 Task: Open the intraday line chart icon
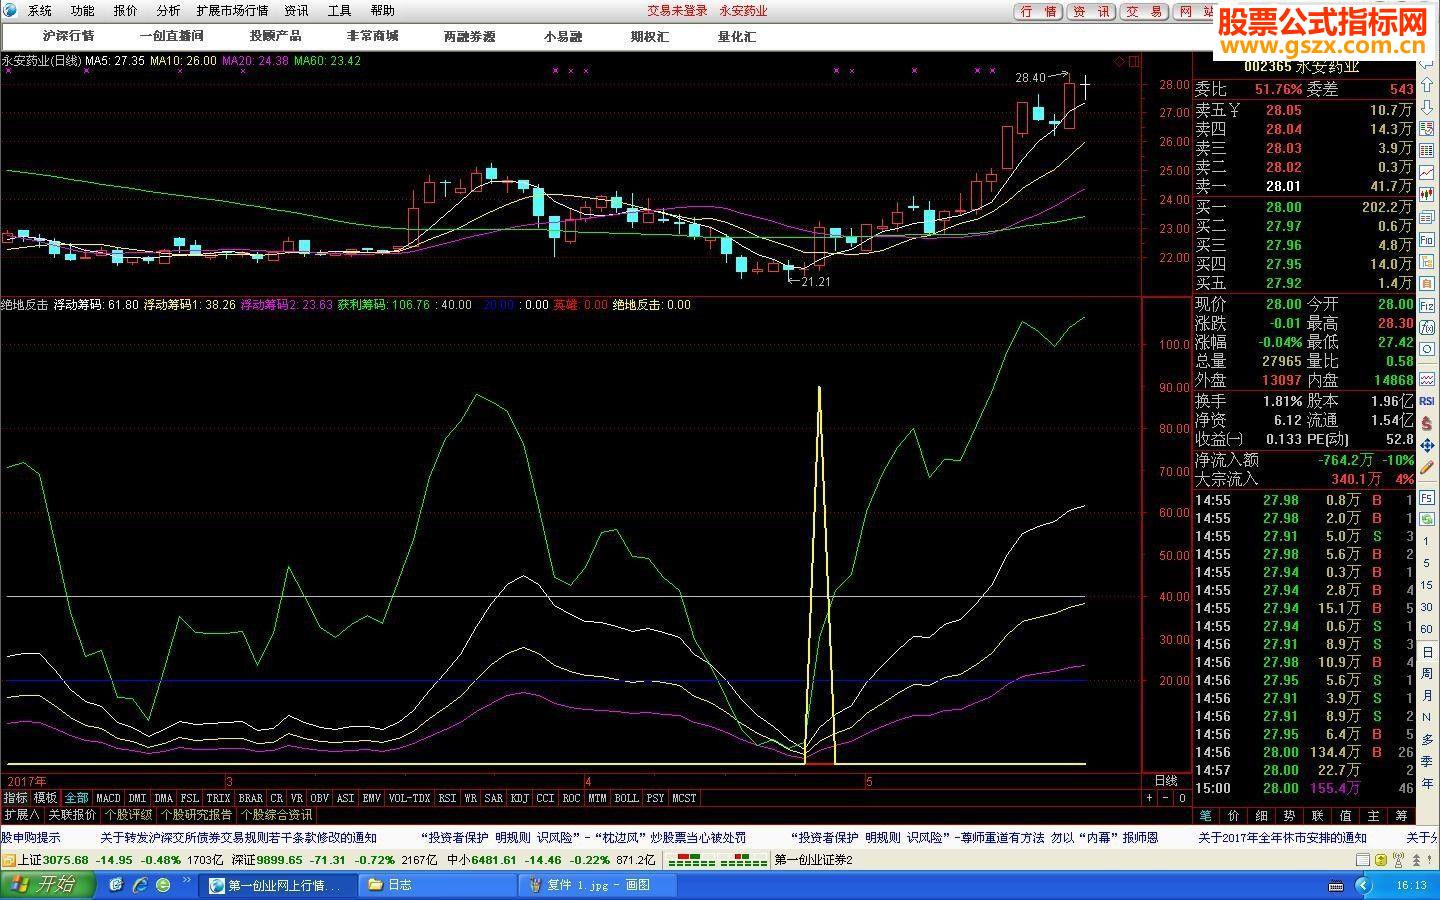1427,172
